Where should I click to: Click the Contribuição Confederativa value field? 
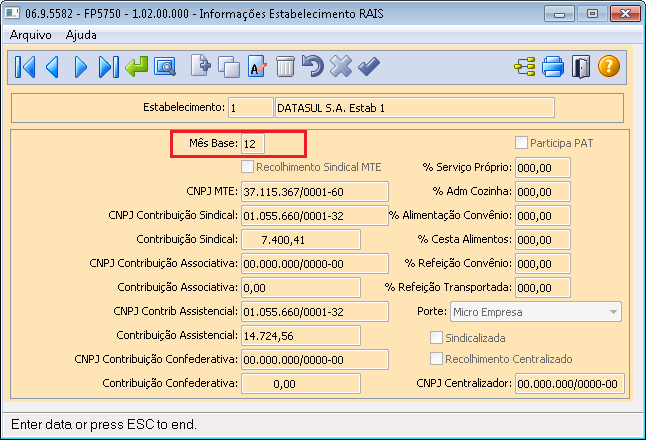pyautogui.click(x=301, y=384)
